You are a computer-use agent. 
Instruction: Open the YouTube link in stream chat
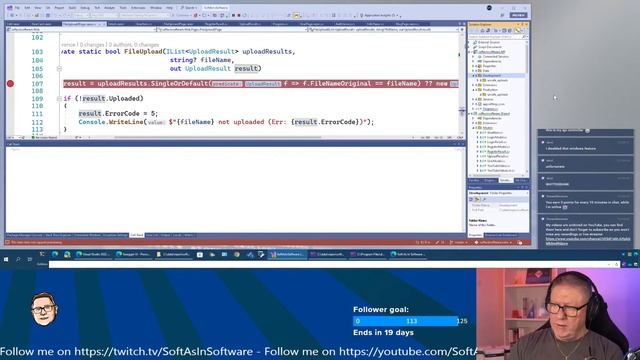[588, 241]
